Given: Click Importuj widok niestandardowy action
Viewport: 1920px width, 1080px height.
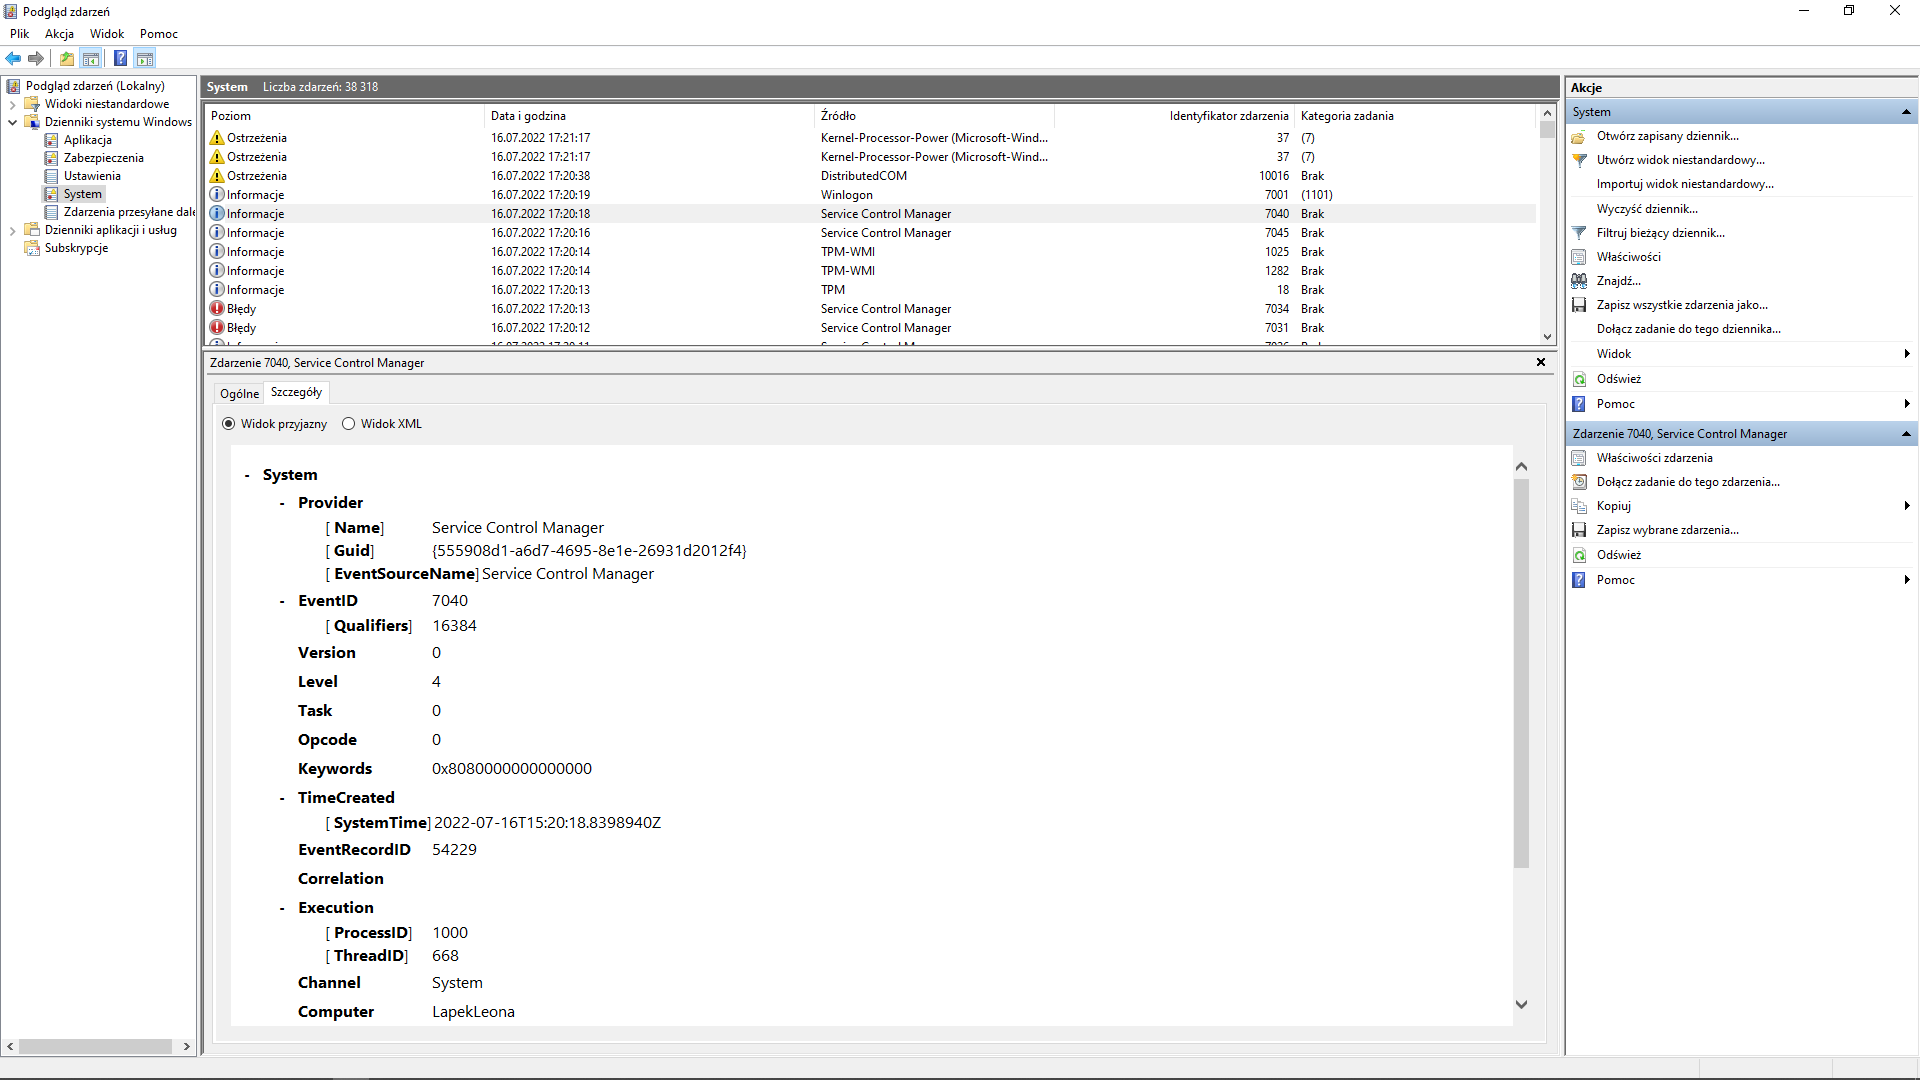Looking at the screenshot, I should click(1685, 184).
